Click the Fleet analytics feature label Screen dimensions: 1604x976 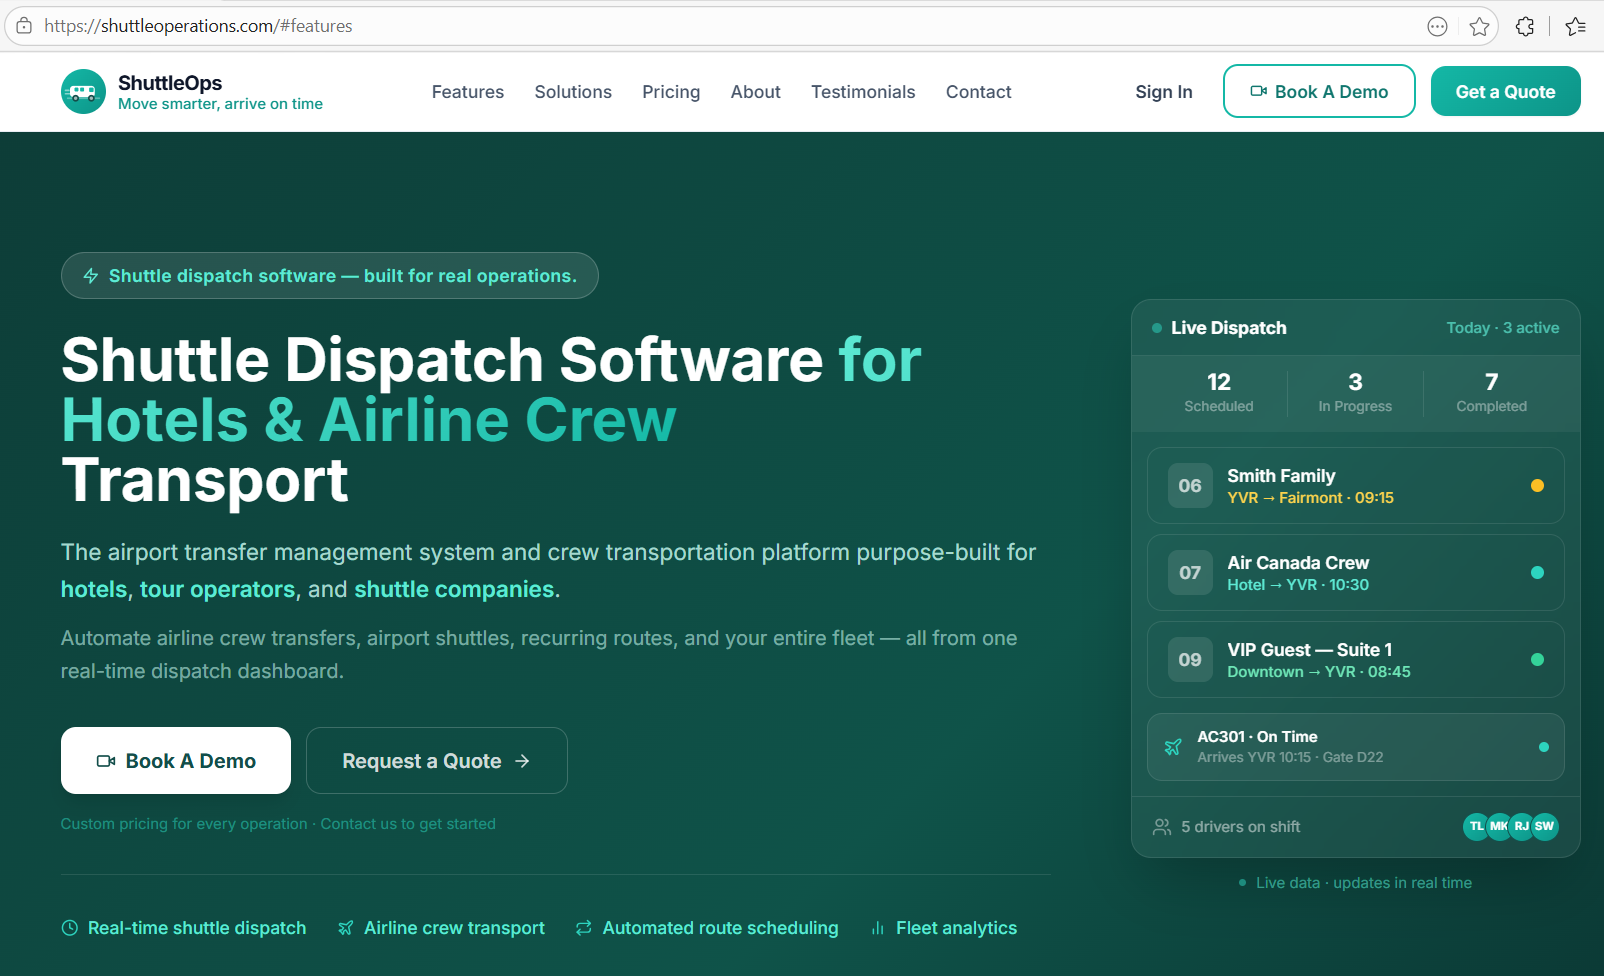tap(957, 928)
